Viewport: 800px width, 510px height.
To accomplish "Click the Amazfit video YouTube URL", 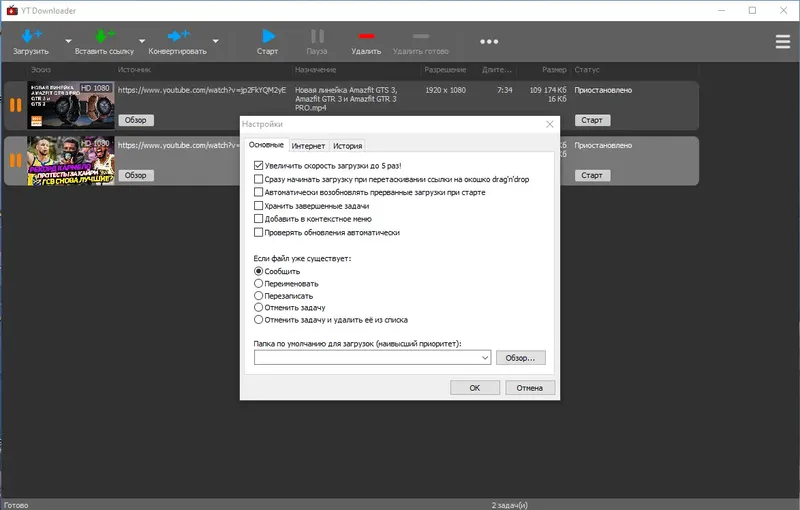I will tap(202, 90).
